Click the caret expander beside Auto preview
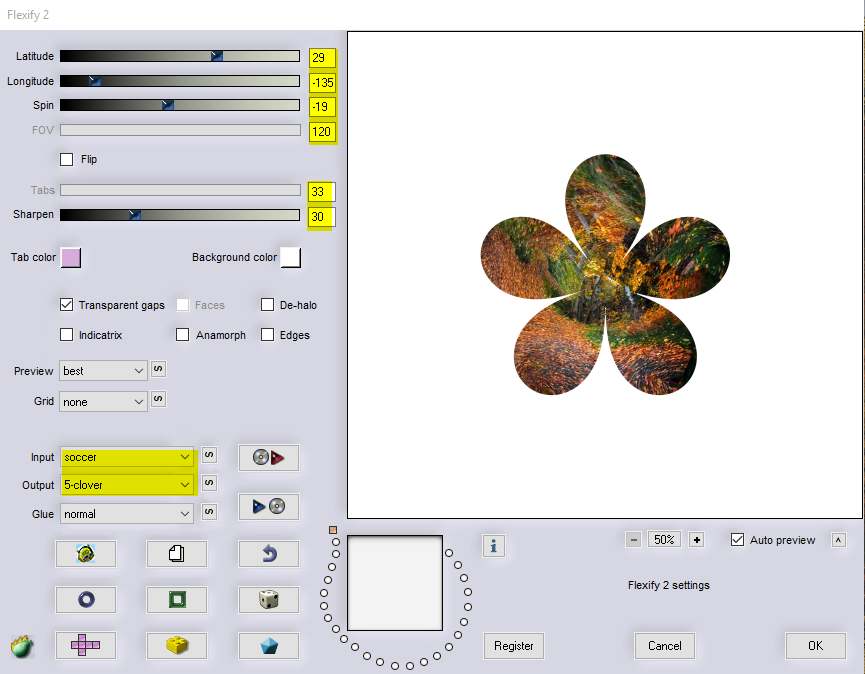This screenshot has width=865, height=674. point(839,540)
